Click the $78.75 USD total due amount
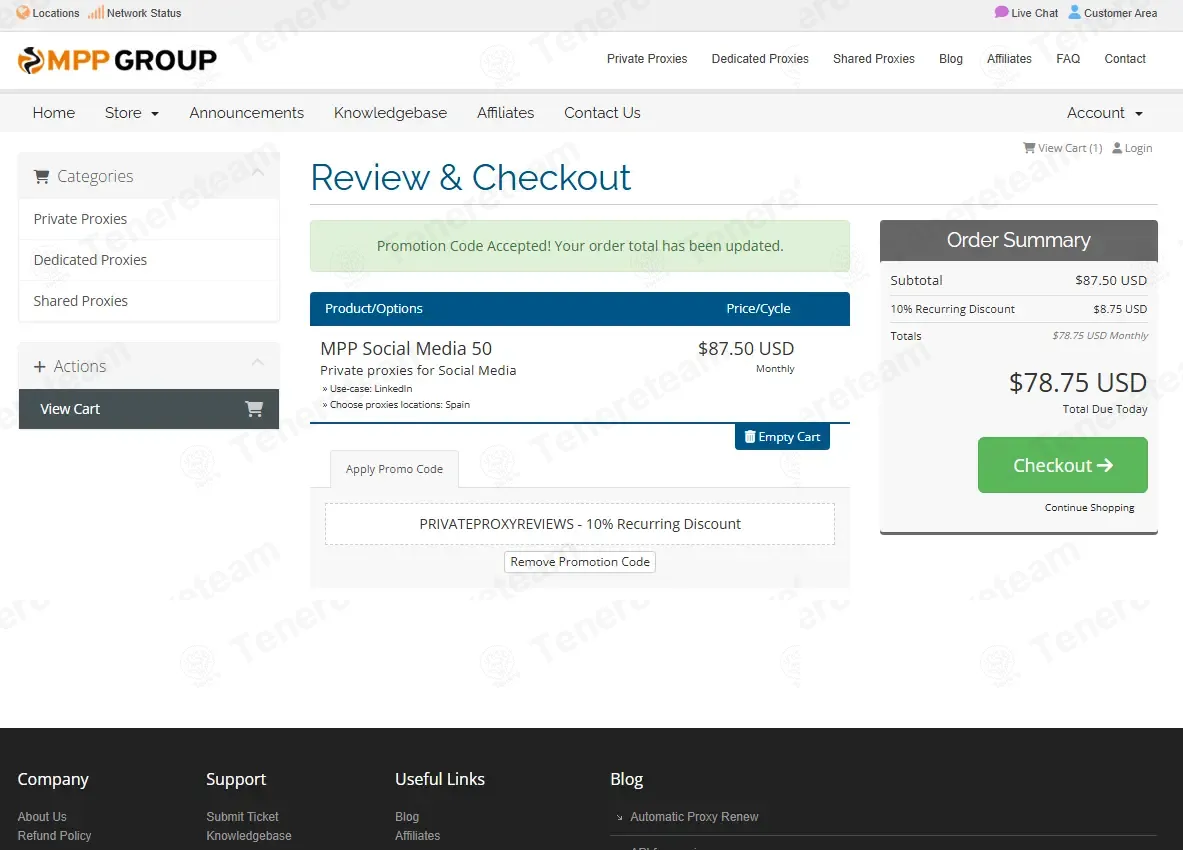1183x850 pixels. point(1077,383)
